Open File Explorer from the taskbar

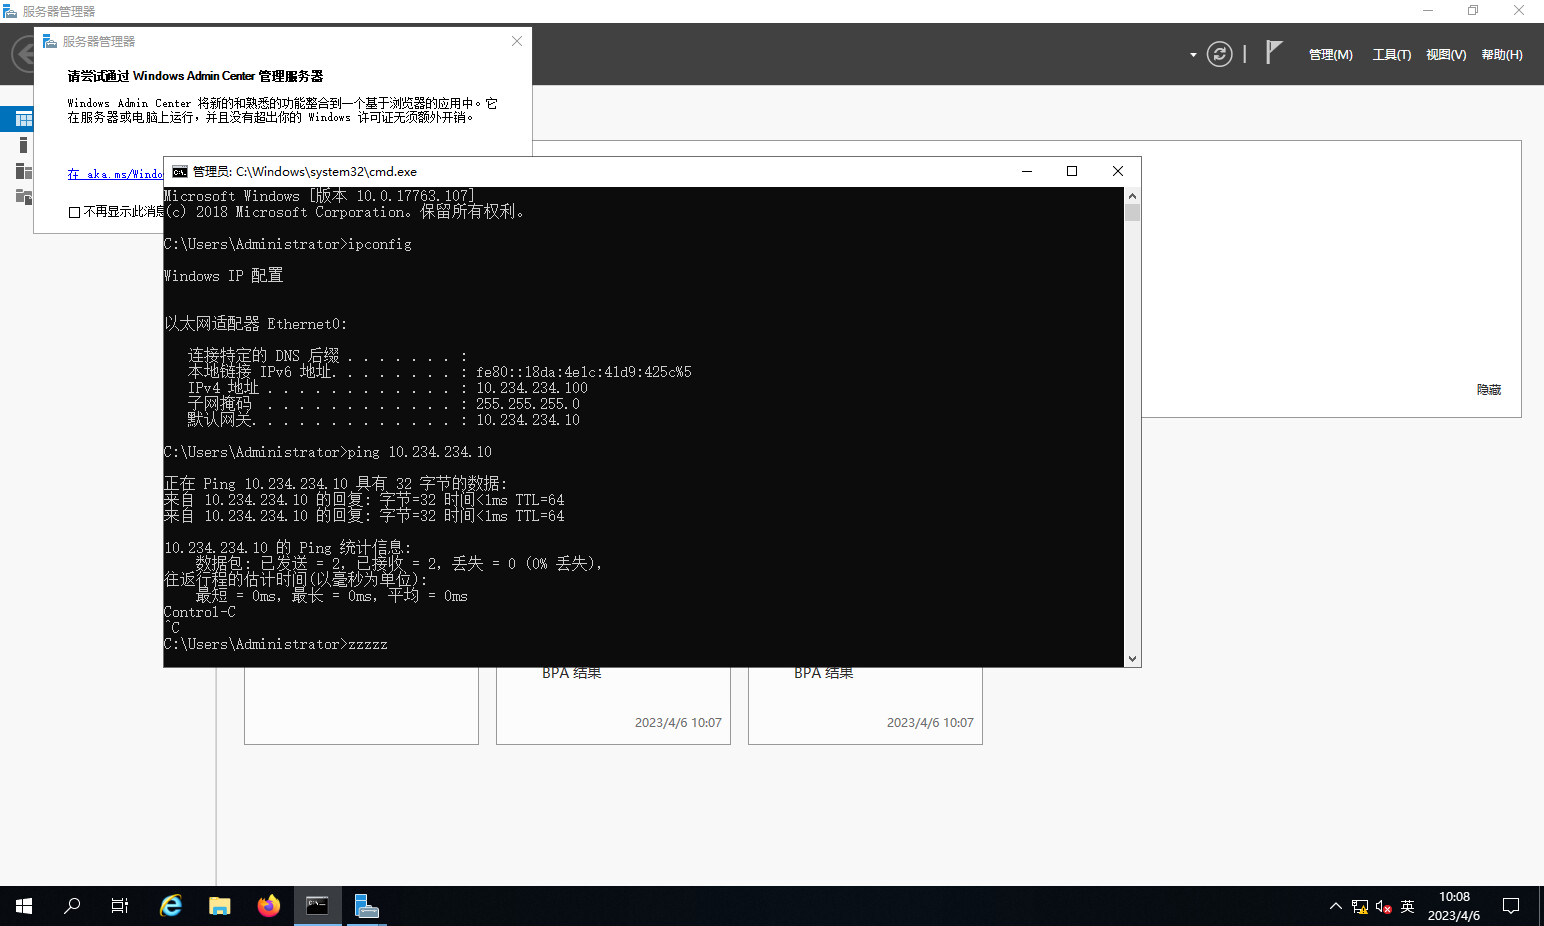pyautogui.click(x=219, y=906)
